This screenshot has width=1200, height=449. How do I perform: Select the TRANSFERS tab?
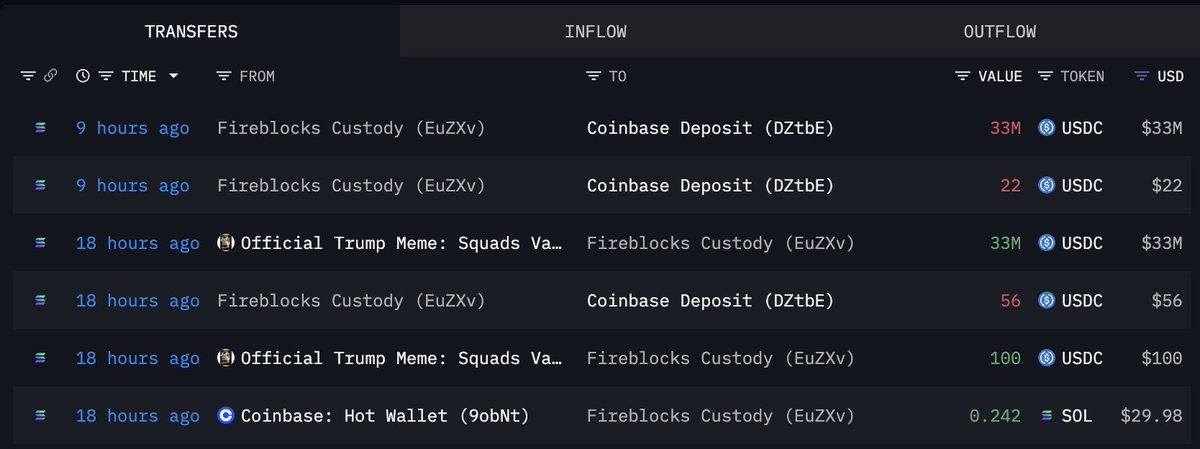(x=191, y=31)
